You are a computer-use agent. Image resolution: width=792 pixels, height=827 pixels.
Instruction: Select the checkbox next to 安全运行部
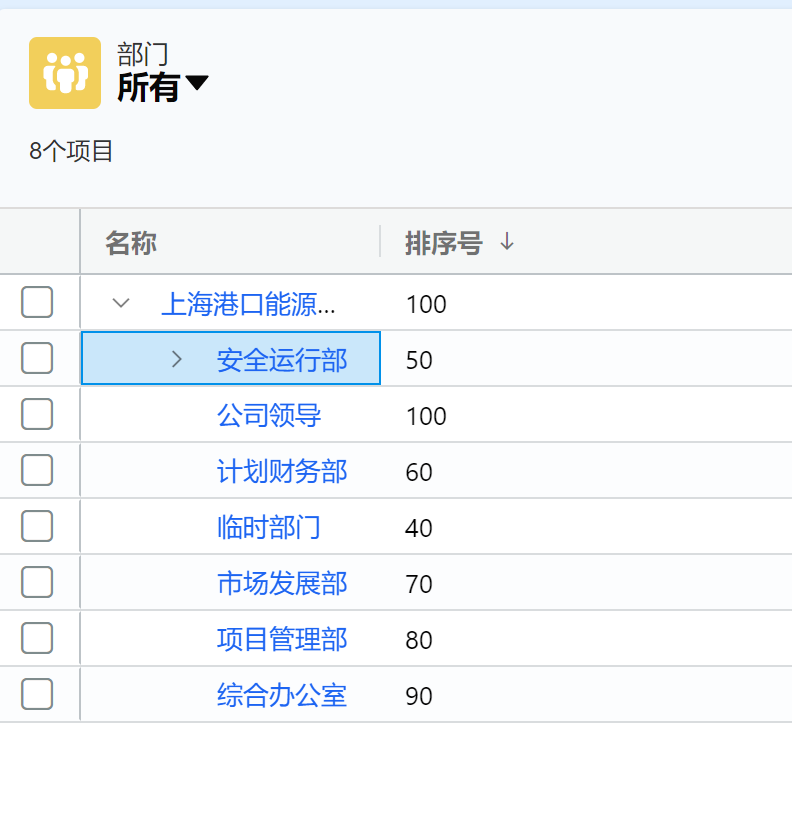[37, 358]
